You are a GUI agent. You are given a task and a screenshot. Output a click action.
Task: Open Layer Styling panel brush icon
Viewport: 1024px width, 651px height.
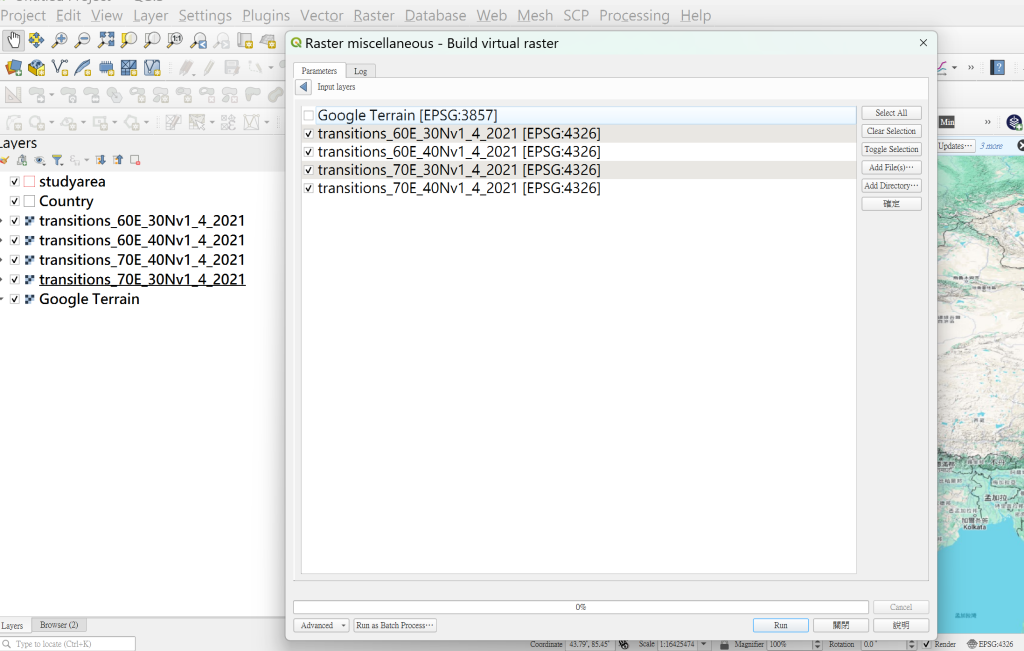5,160
